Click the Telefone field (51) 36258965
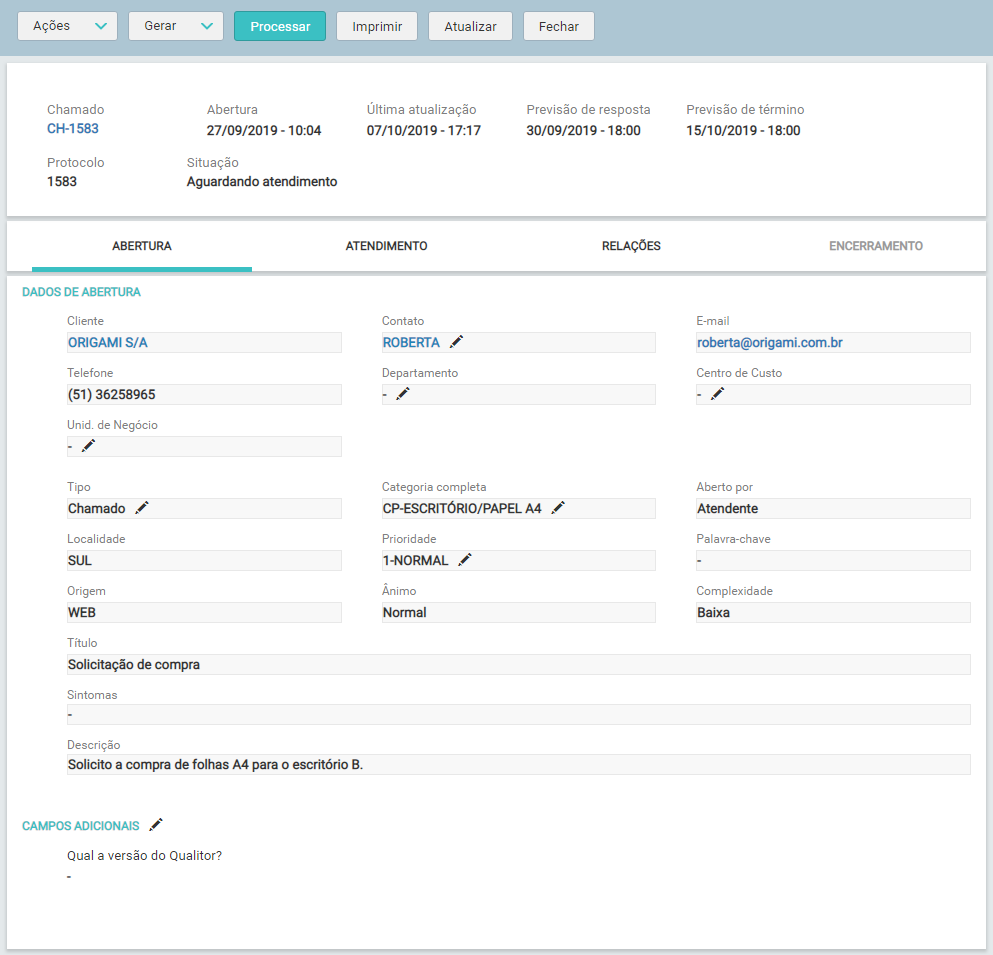The height and width of the screenshot is (955, 993). pos(204,395)
